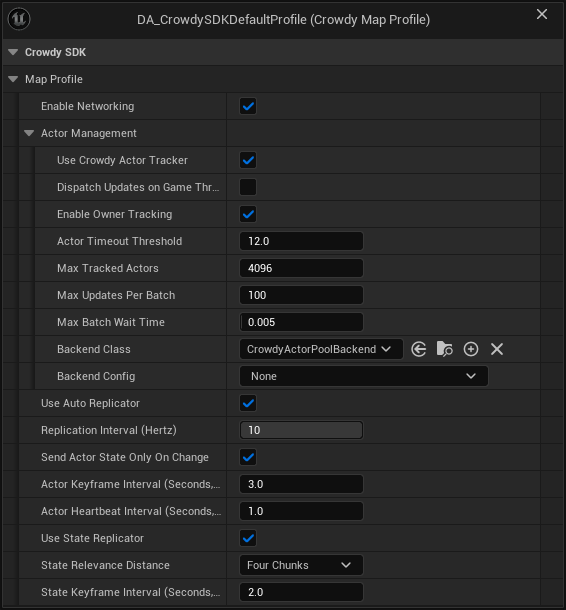Screen dimensions: 566x610
Task: Clear the Backend Class value
Action: (x=497, y=349)
